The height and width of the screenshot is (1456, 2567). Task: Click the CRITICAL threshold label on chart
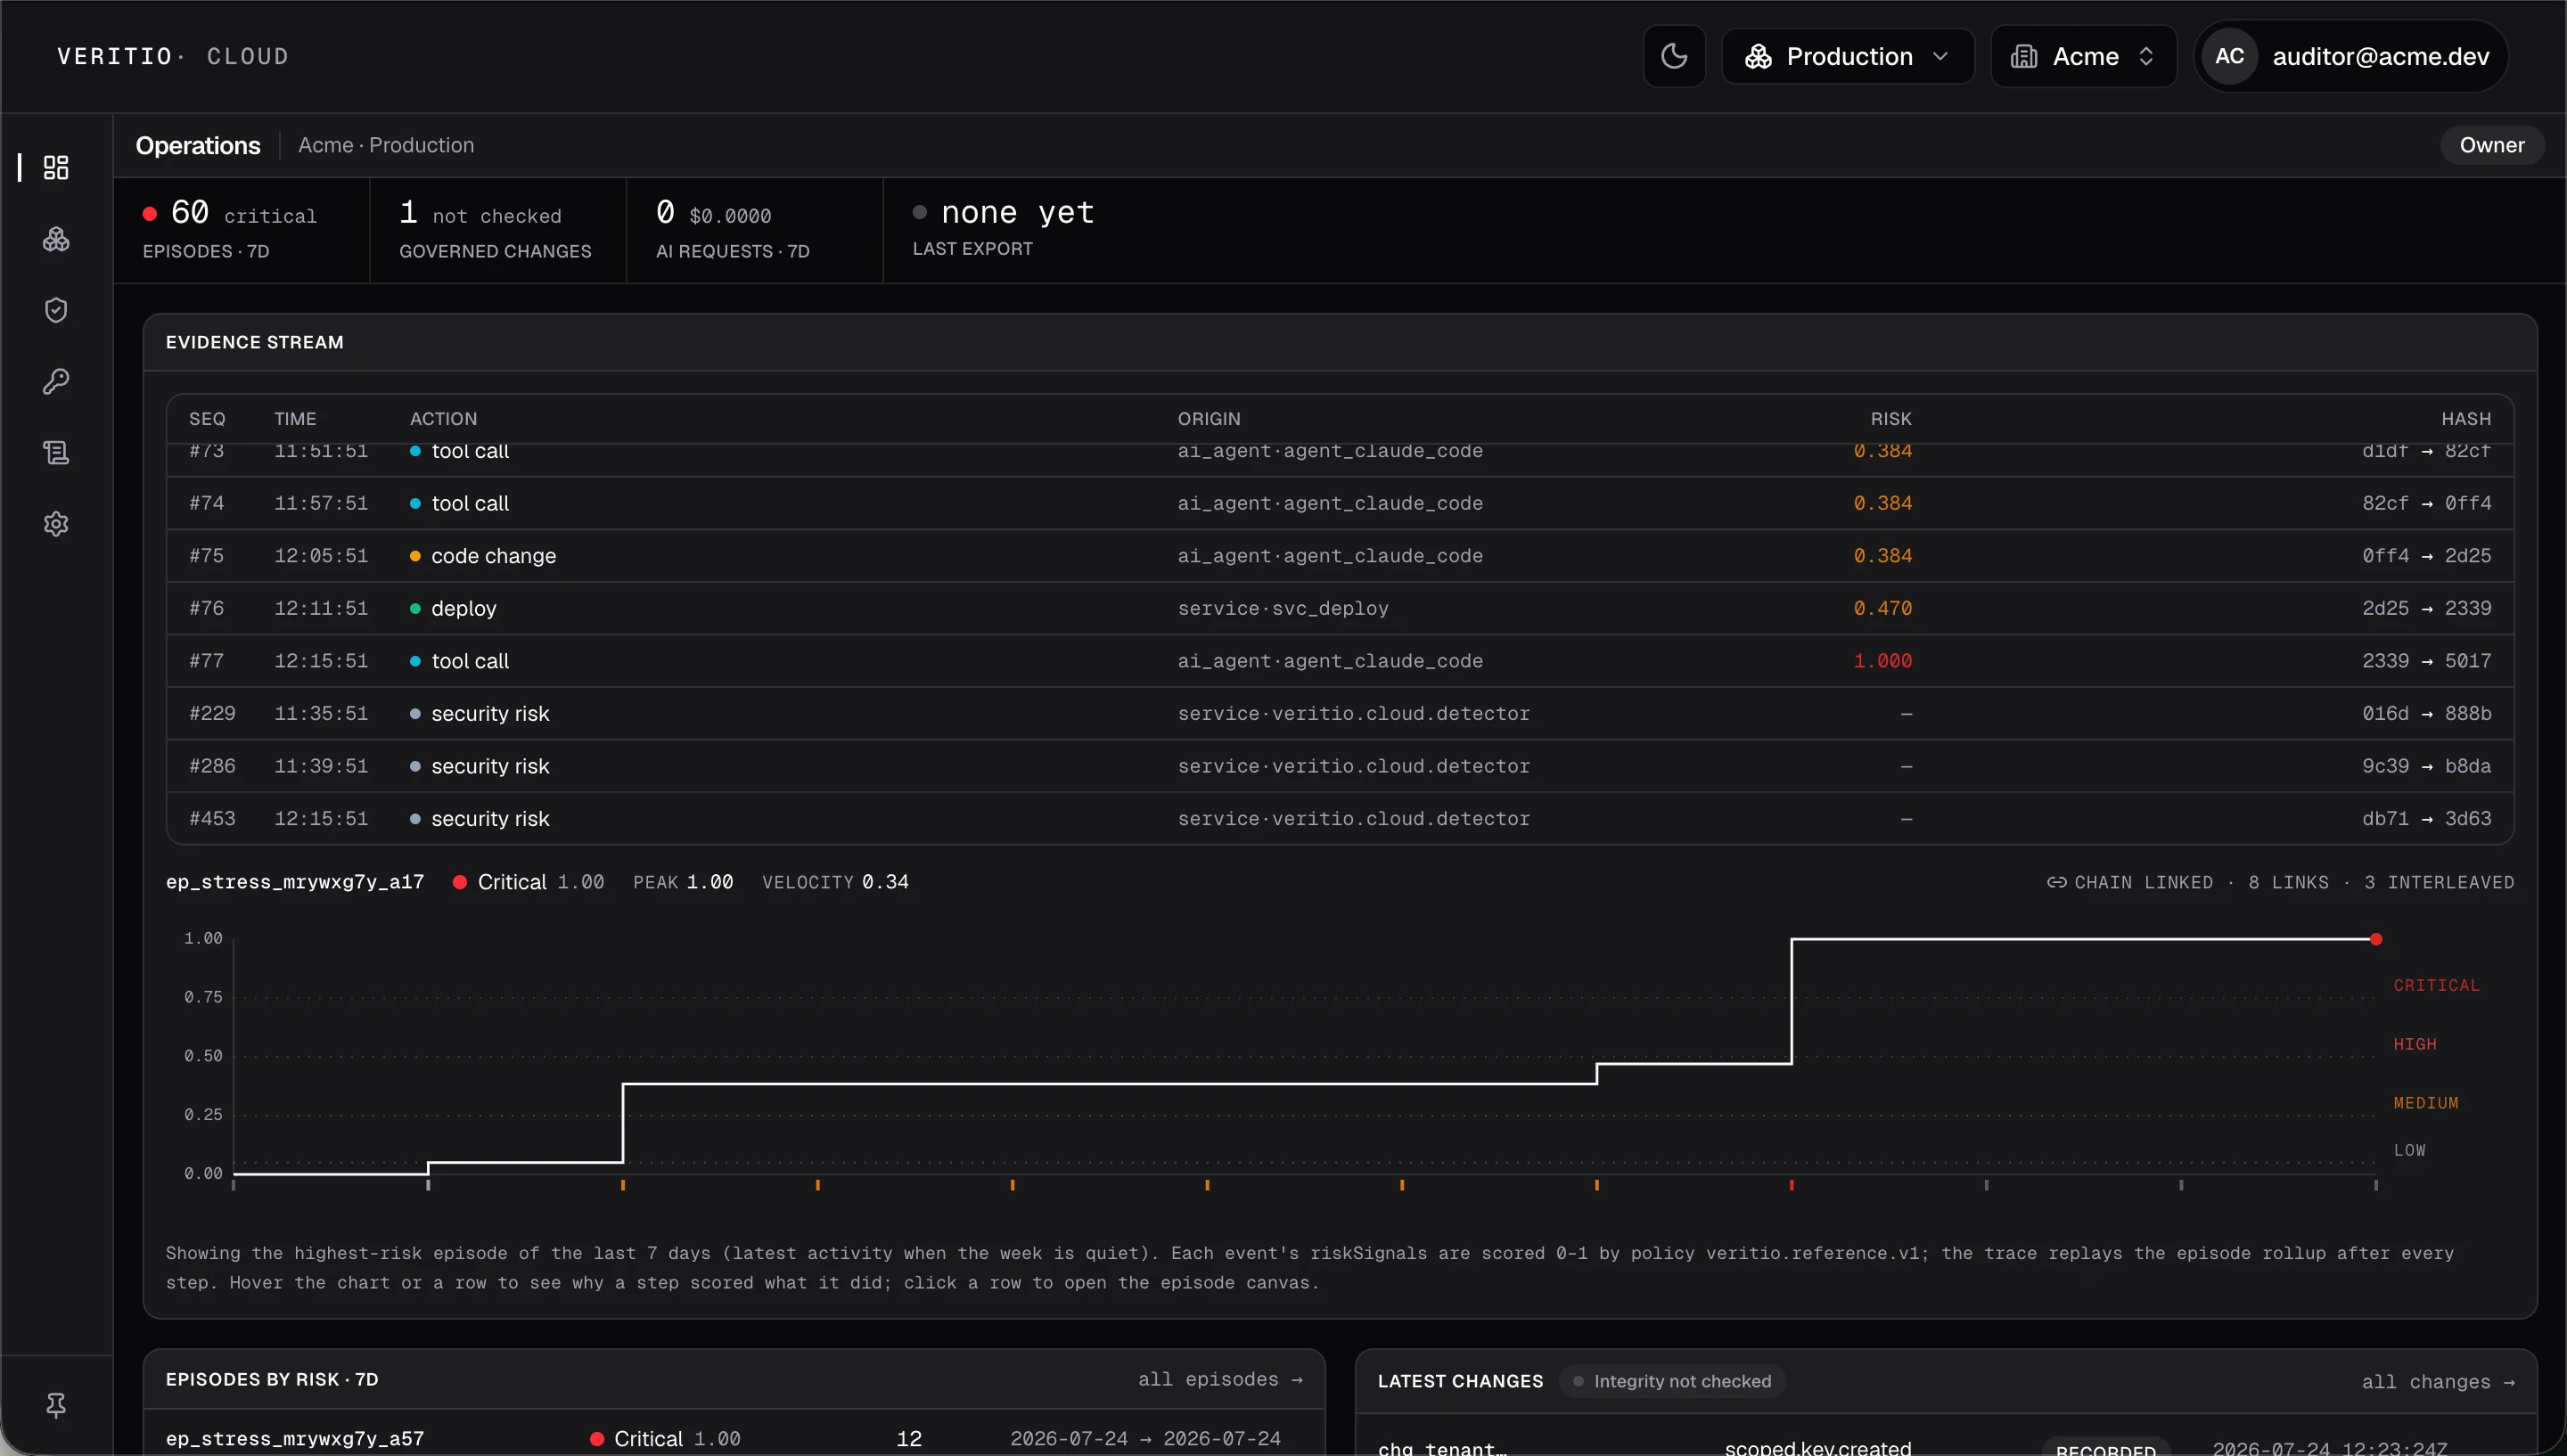(2436, 985)
